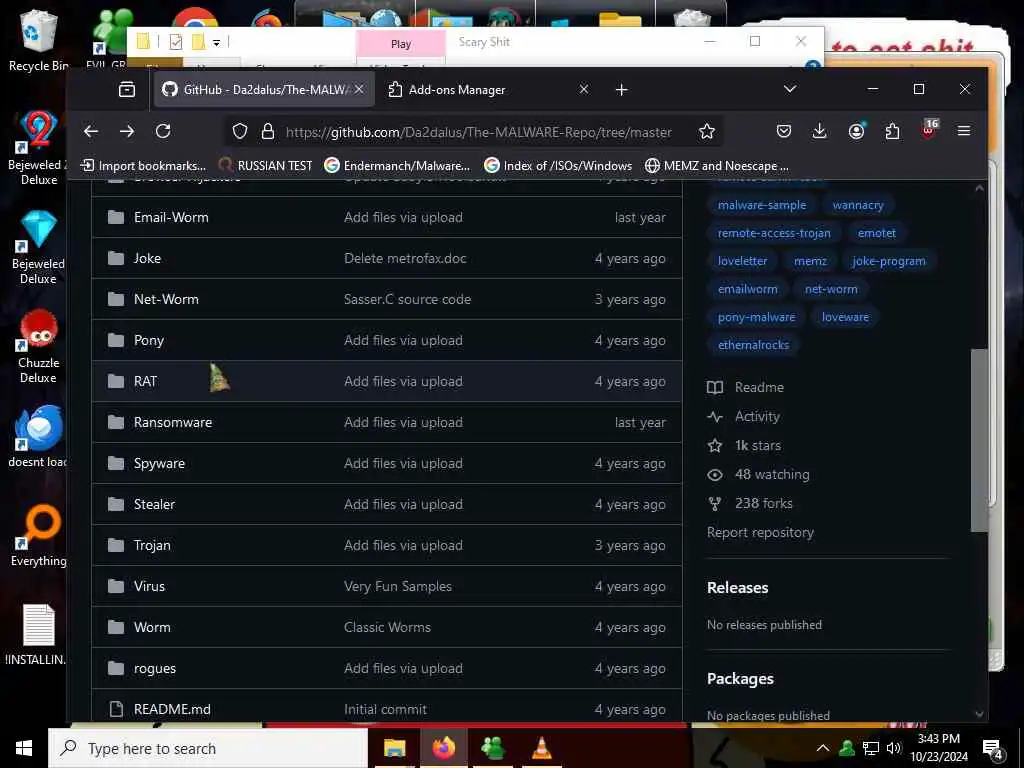Open the Ransomware folder
The height and width of the screenshot is (768, 1024).
pyautogui.click(x=172, y=423)
